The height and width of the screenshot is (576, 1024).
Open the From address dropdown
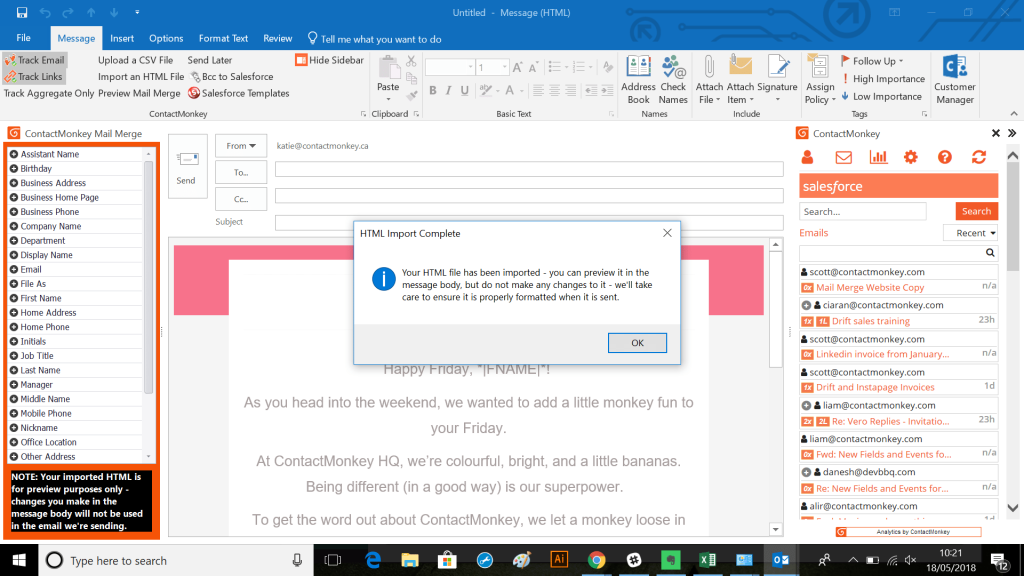[240, 145]
